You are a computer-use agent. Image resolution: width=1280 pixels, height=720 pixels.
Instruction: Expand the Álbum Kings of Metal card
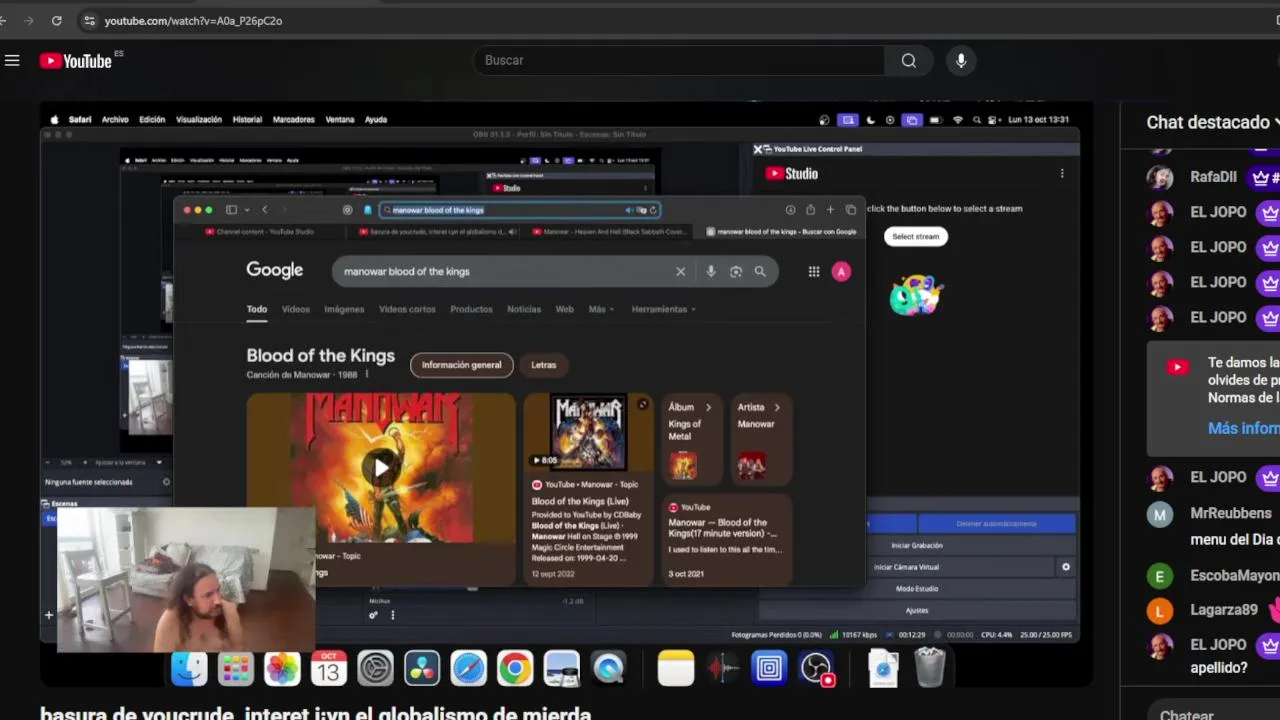[x=690, y=439]
